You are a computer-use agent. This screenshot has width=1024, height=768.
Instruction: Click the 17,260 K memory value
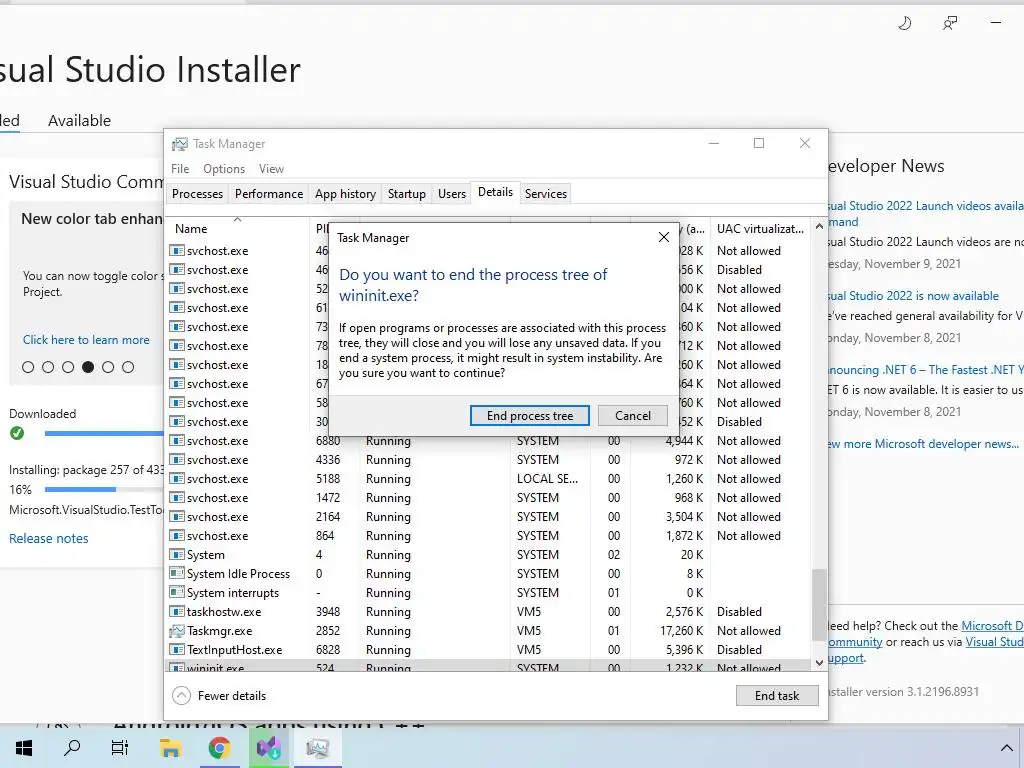pyautogui.click(x=681, y=631)
